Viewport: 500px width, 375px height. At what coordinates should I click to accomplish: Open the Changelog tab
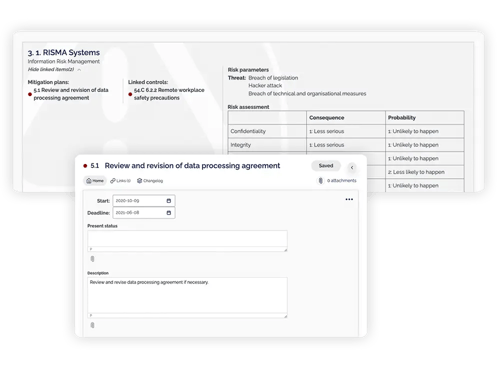[x=150, y=181]
